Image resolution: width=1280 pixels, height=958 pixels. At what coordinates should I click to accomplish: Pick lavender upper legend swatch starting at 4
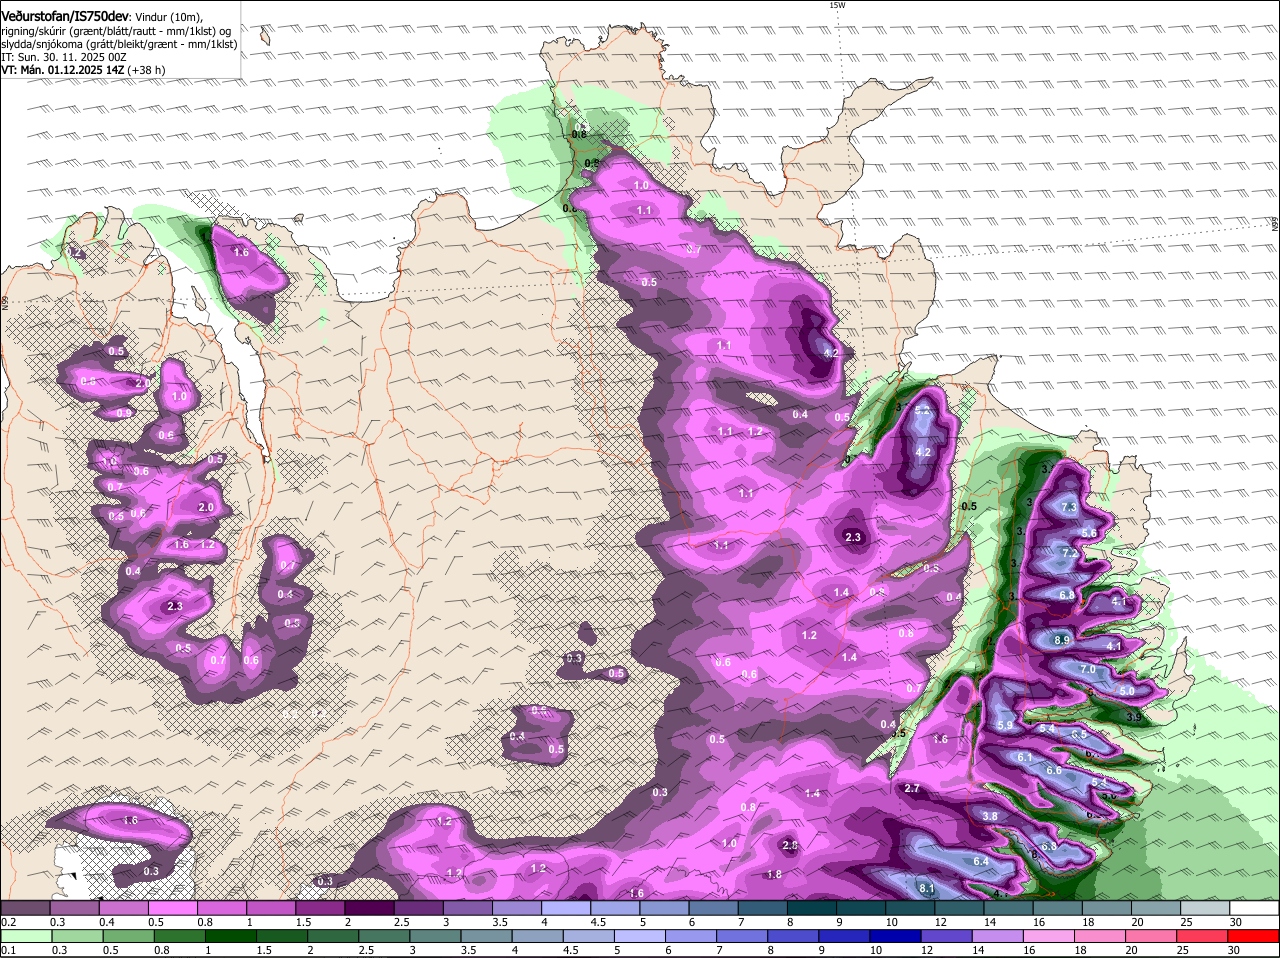click(566, 907)
